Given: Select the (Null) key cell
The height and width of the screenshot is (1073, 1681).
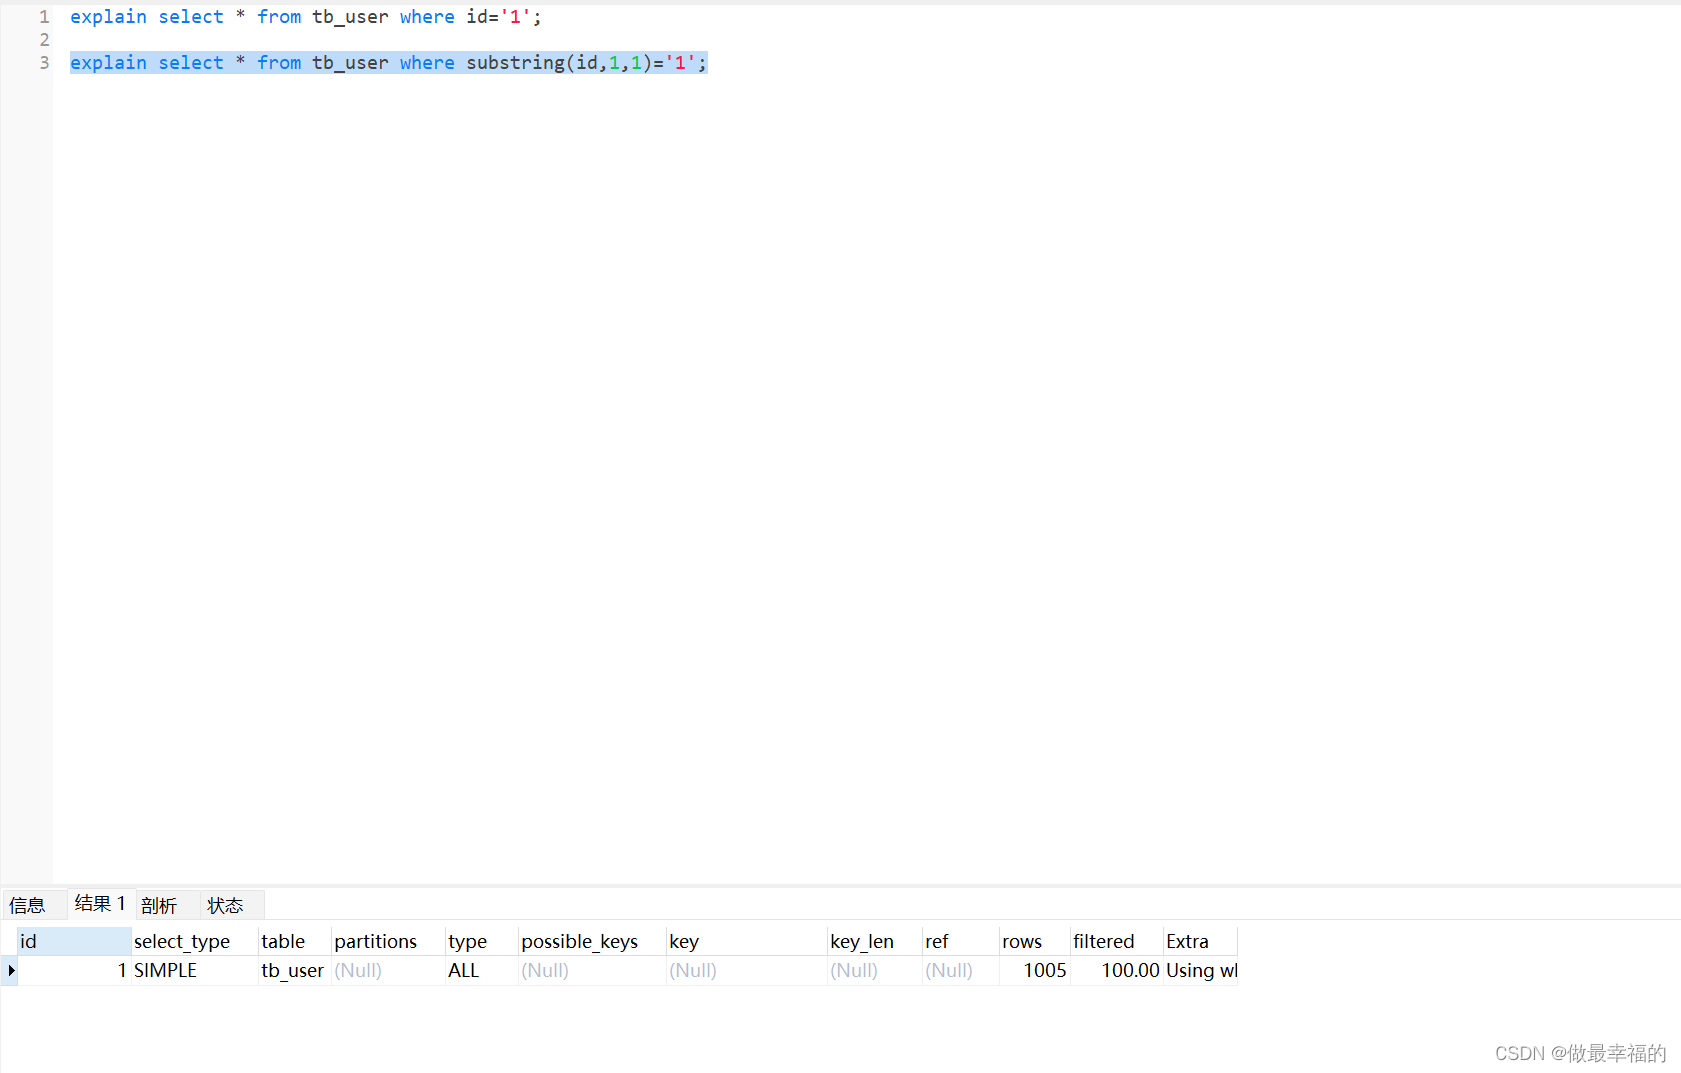Looking at the screenshot, I should [x=746, y=970].
